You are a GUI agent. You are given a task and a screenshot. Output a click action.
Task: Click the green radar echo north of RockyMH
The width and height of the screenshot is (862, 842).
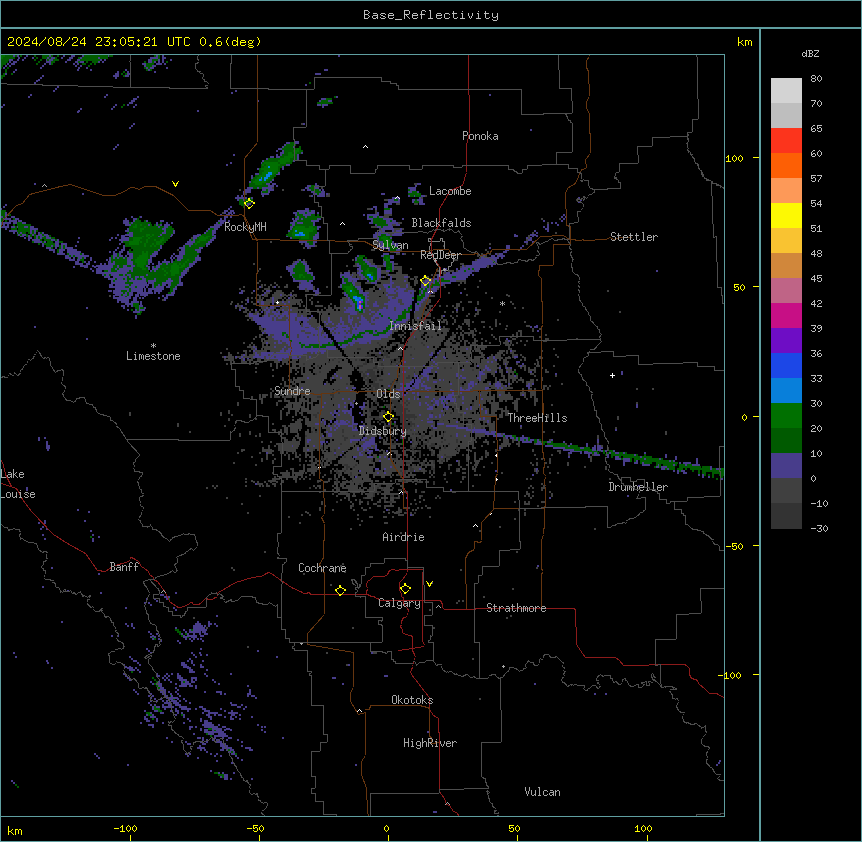pos(273,167)
